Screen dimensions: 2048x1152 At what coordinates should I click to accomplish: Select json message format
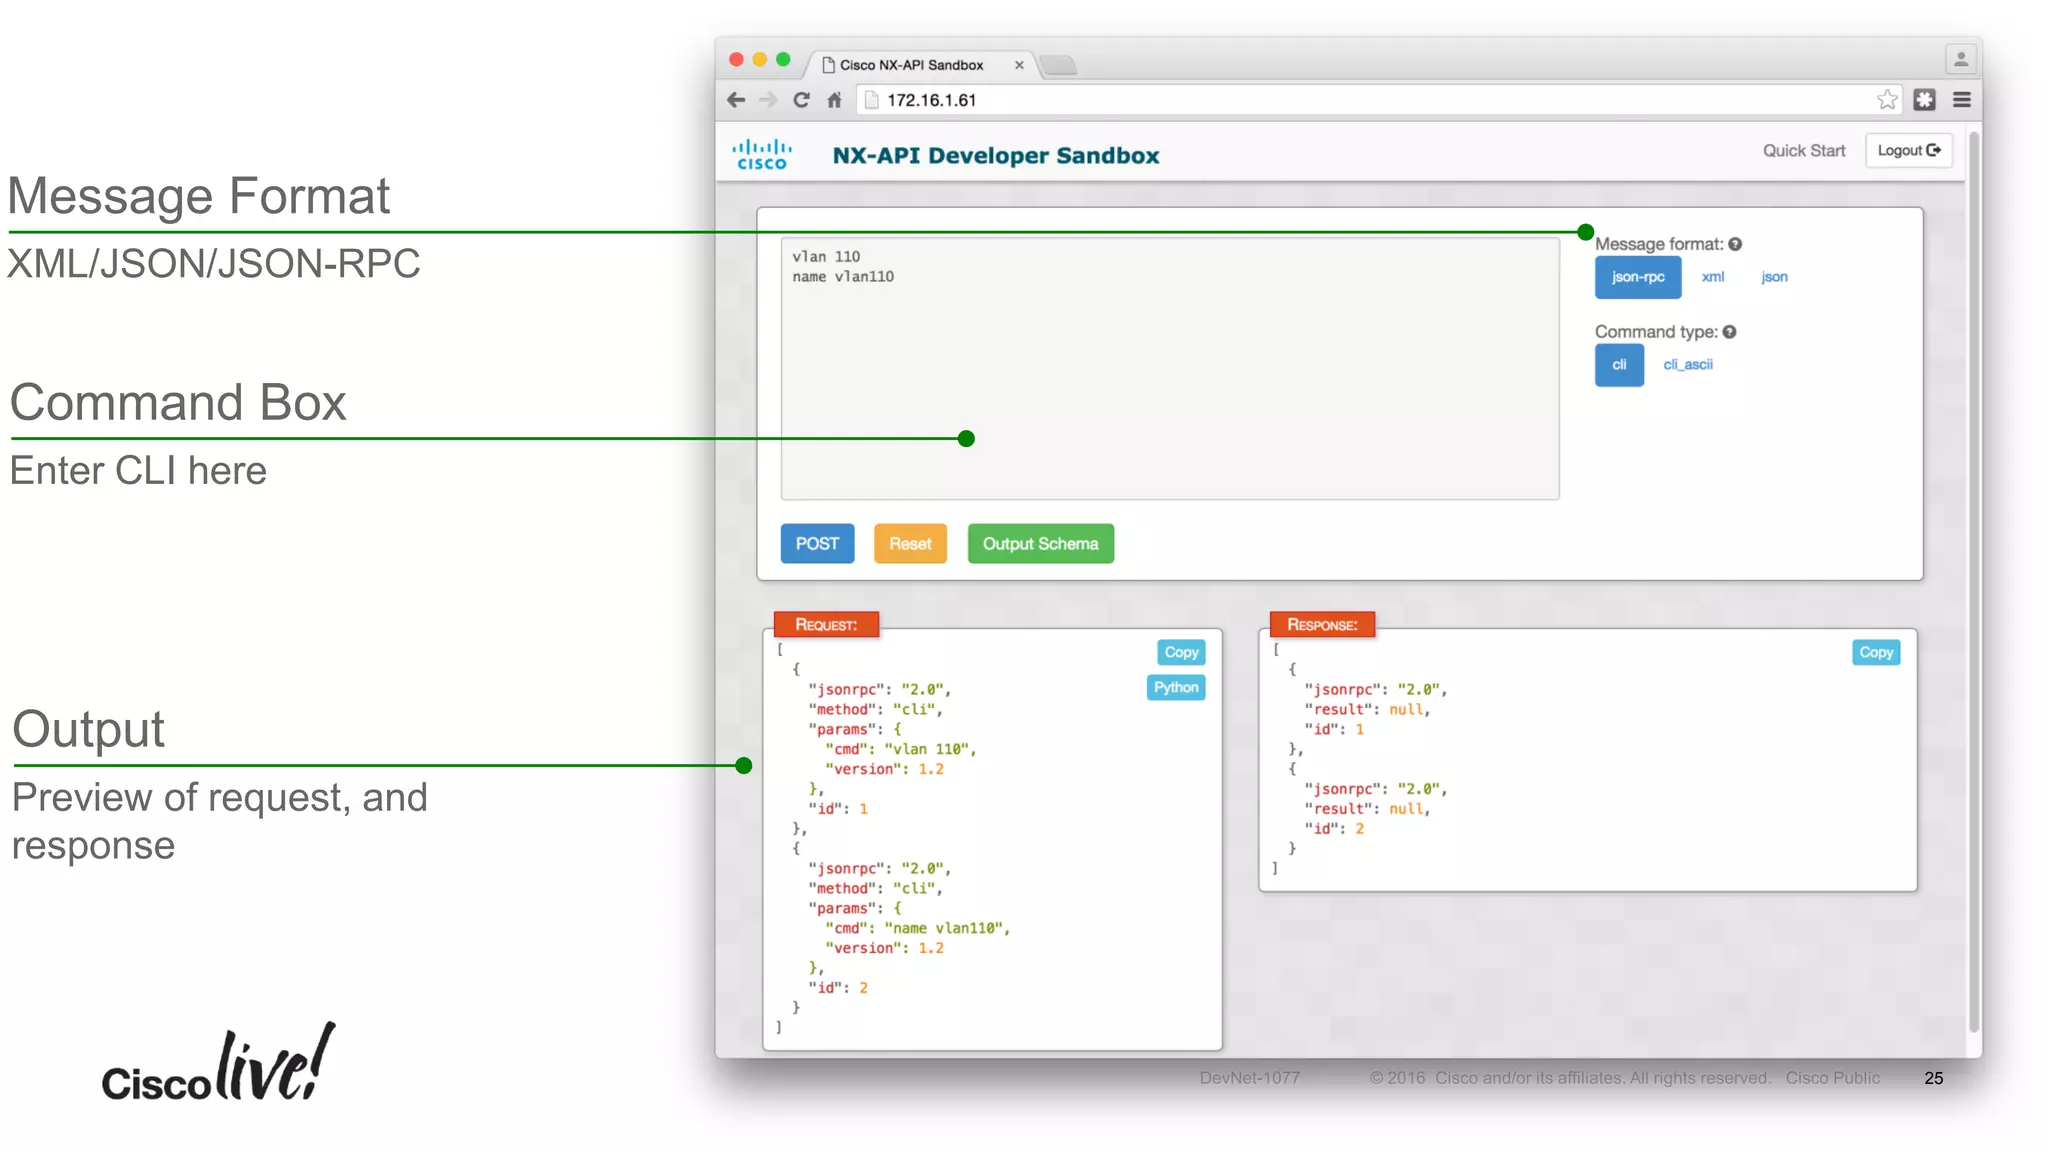tap(1774, 277)
